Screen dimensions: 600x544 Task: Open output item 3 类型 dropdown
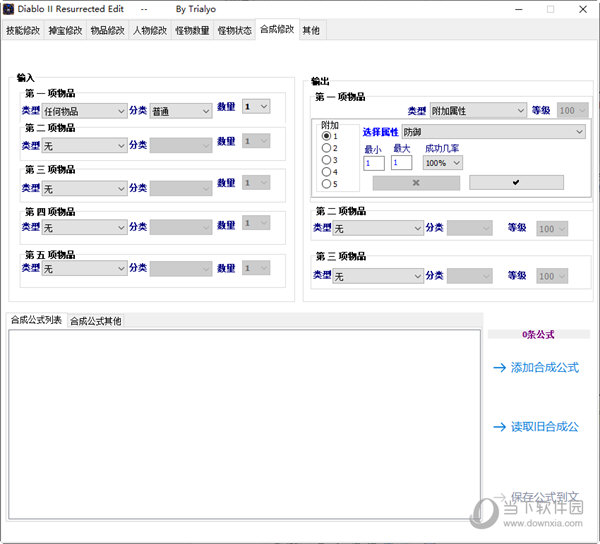pyautogui.click(x=378, y=276)
